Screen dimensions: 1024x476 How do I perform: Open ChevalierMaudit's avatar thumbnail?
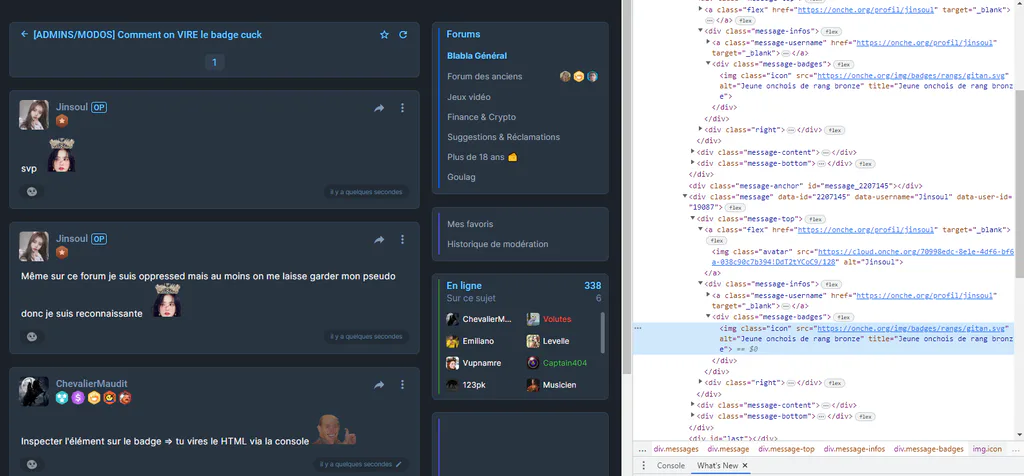click(34, 391)
